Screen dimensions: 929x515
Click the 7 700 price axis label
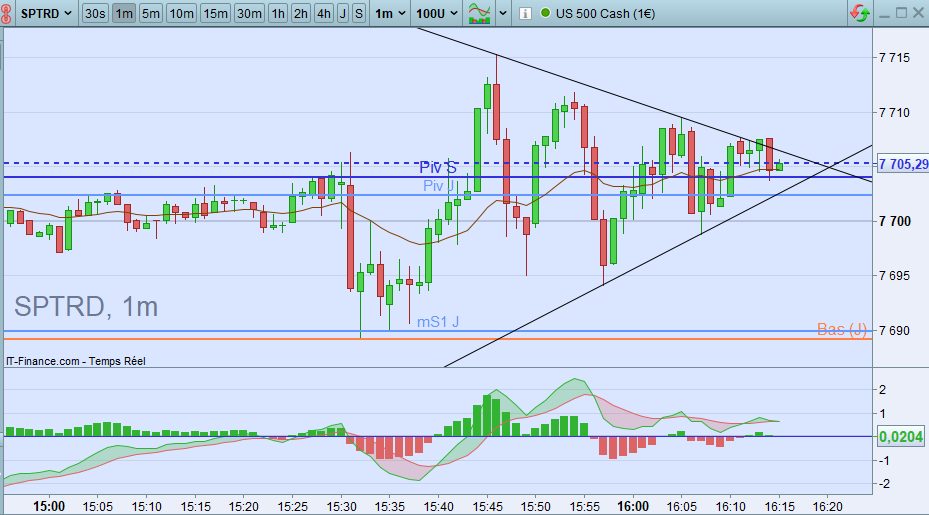tap(895, 221)
